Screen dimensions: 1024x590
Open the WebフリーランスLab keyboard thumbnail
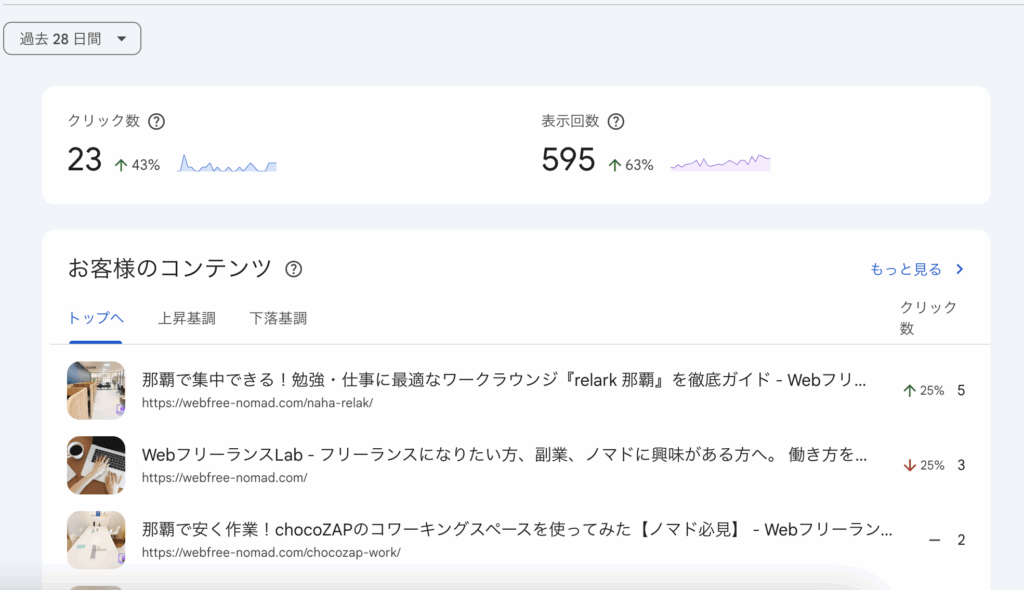coord(96,465)
